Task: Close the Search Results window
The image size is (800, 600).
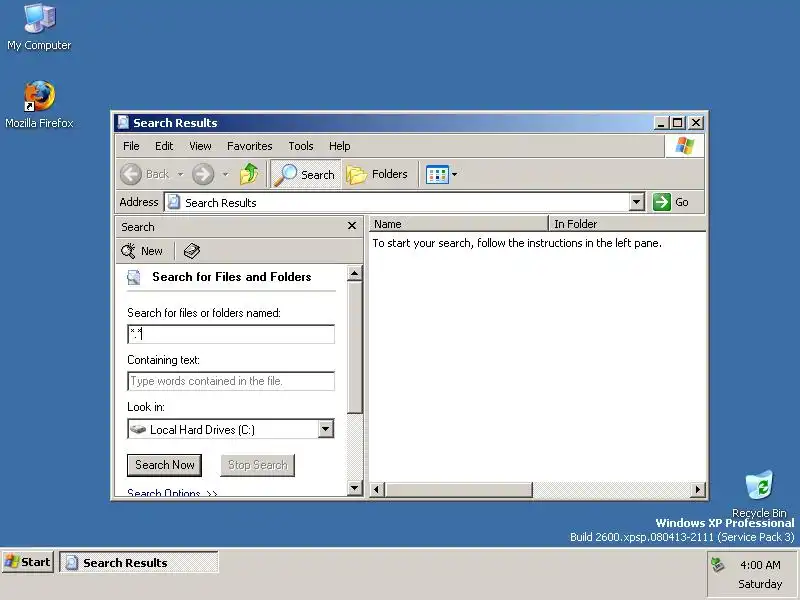Action: (x=696, y=123)
